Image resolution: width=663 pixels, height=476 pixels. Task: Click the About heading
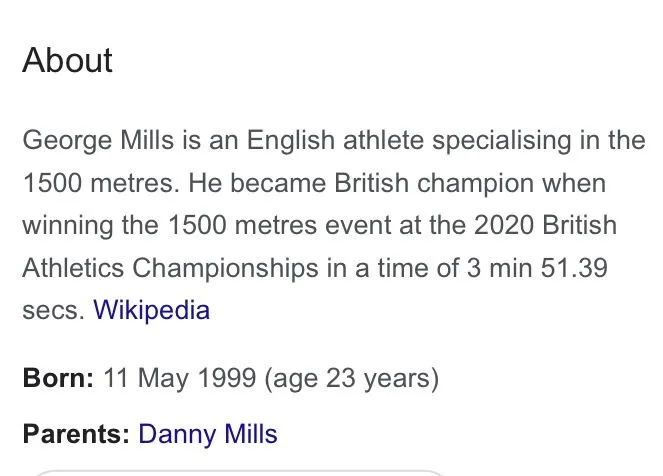tap(67, 61)
